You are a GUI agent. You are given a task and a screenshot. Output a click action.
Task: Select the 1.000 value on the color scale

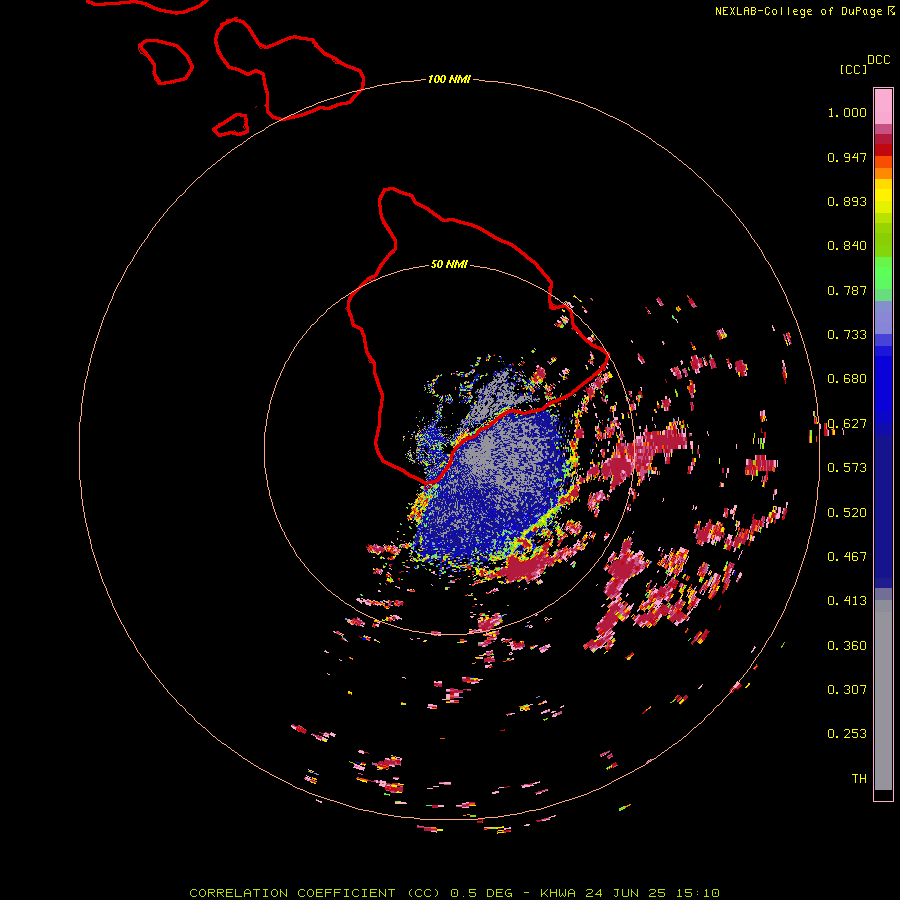pos(847,112)
